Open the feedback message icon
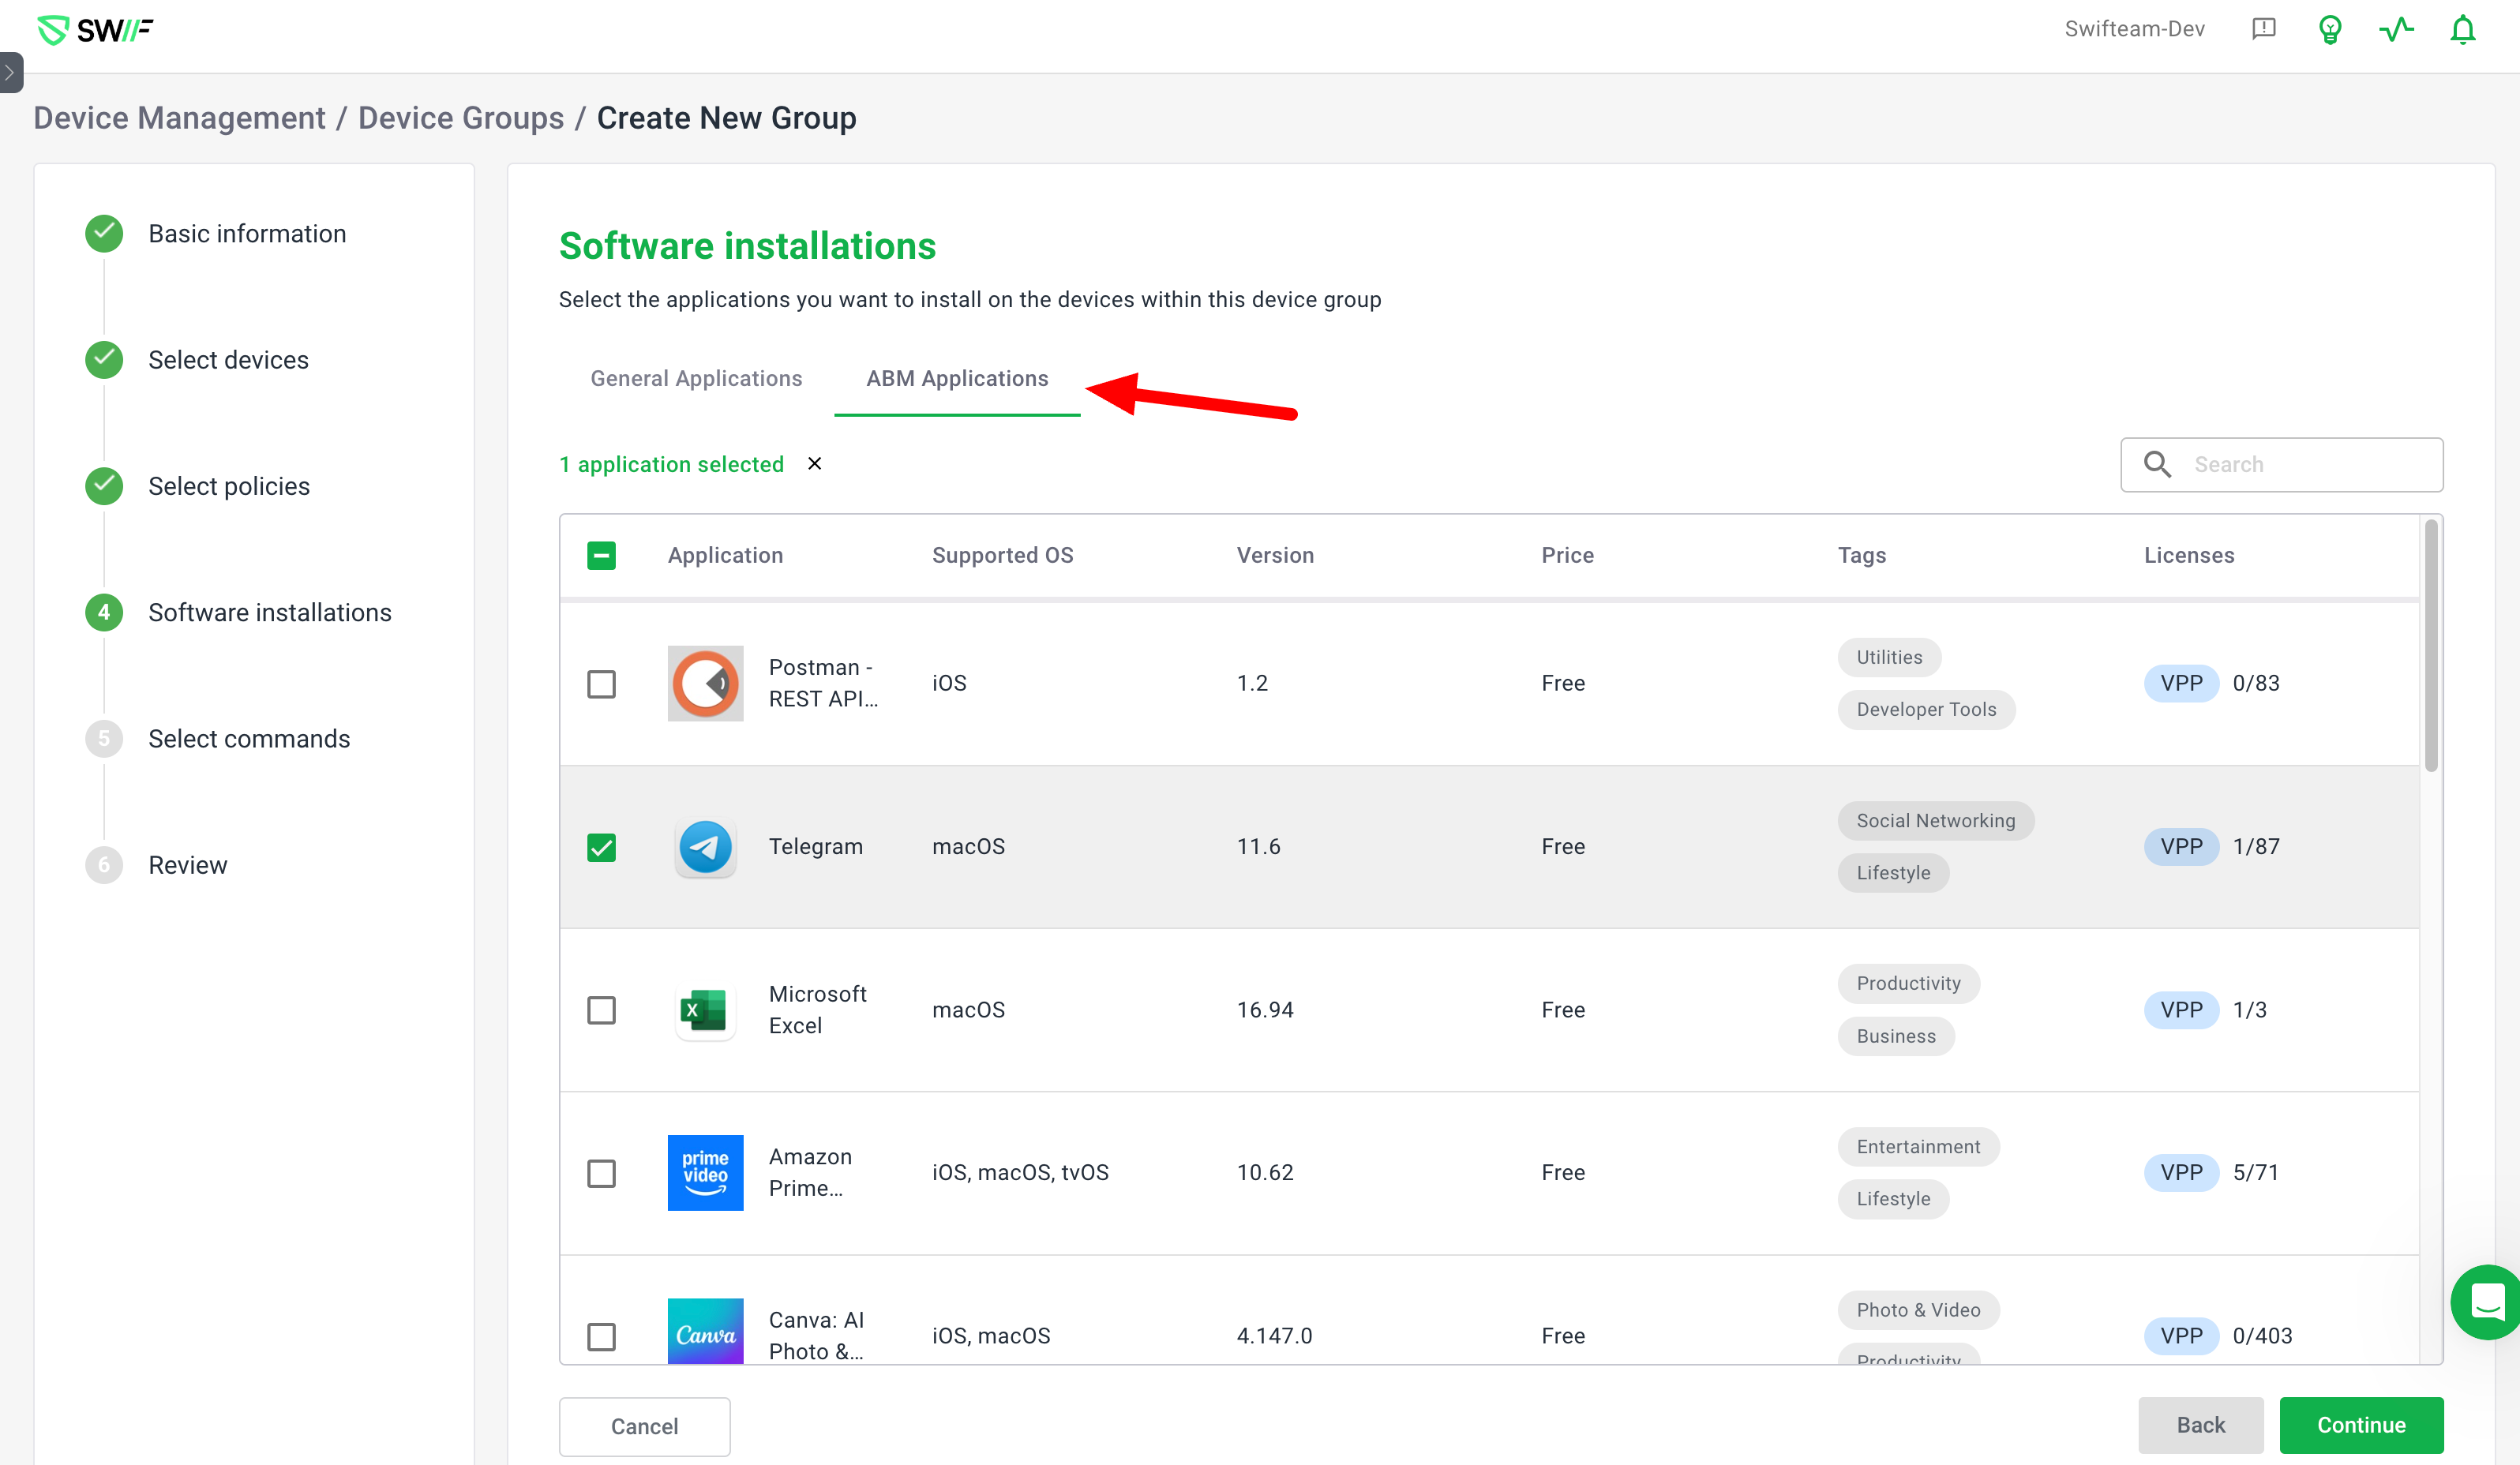The height and width of the screenshot is (1465, 2520). pos(2264,29)
